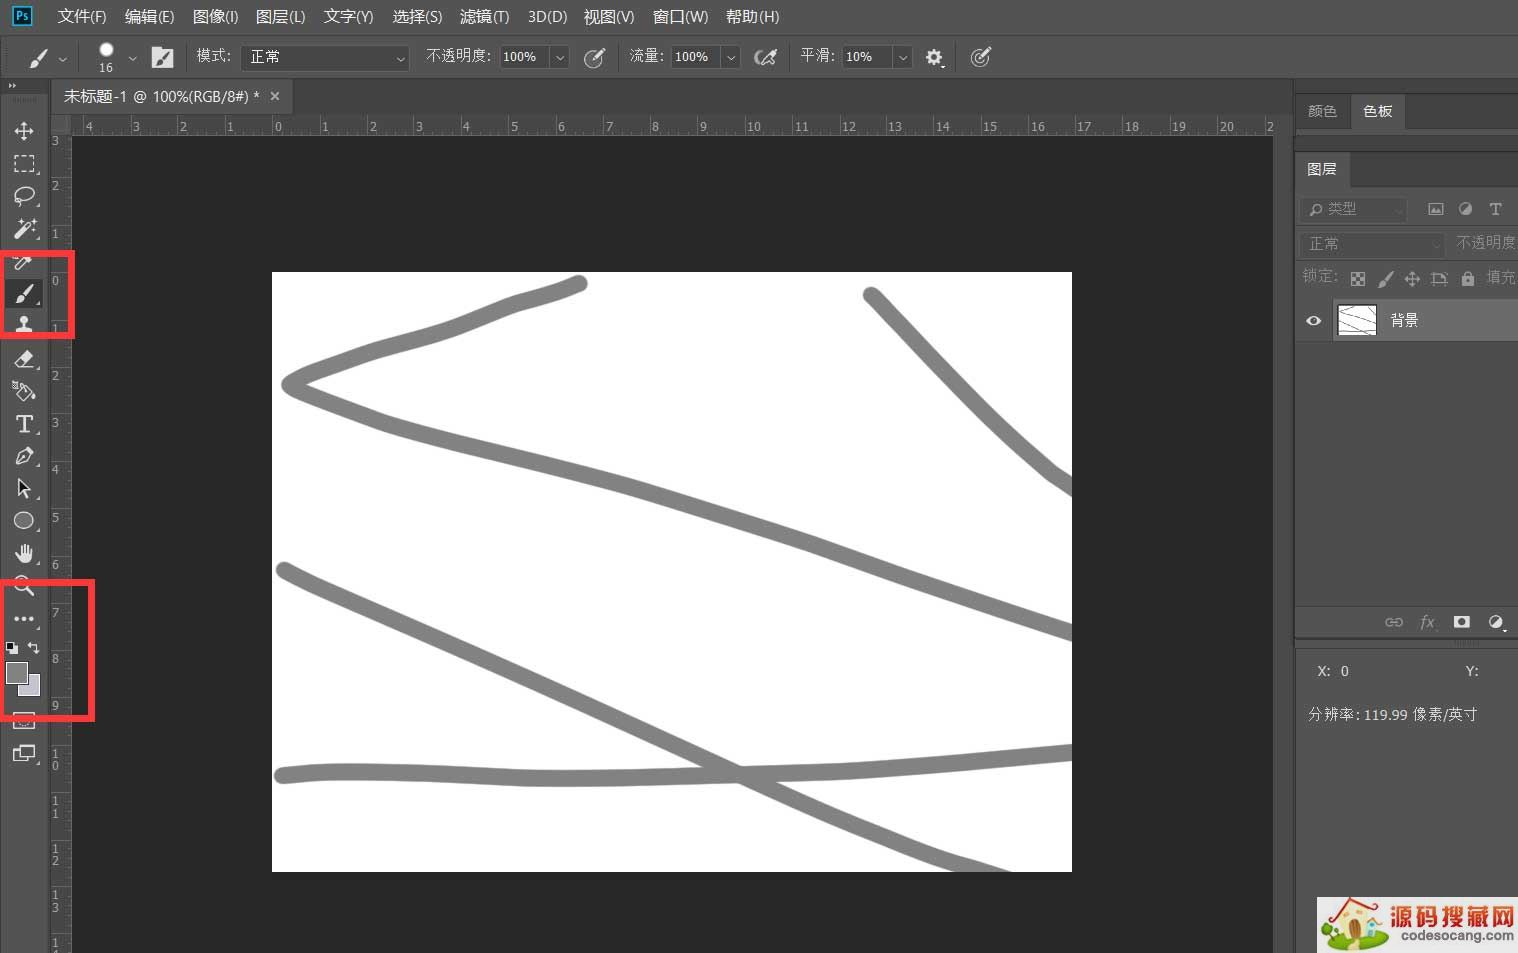Lock transparent pixels of layer
Image resolution: width=1518 pixels, height=953 pixels.
[1358, 279]
